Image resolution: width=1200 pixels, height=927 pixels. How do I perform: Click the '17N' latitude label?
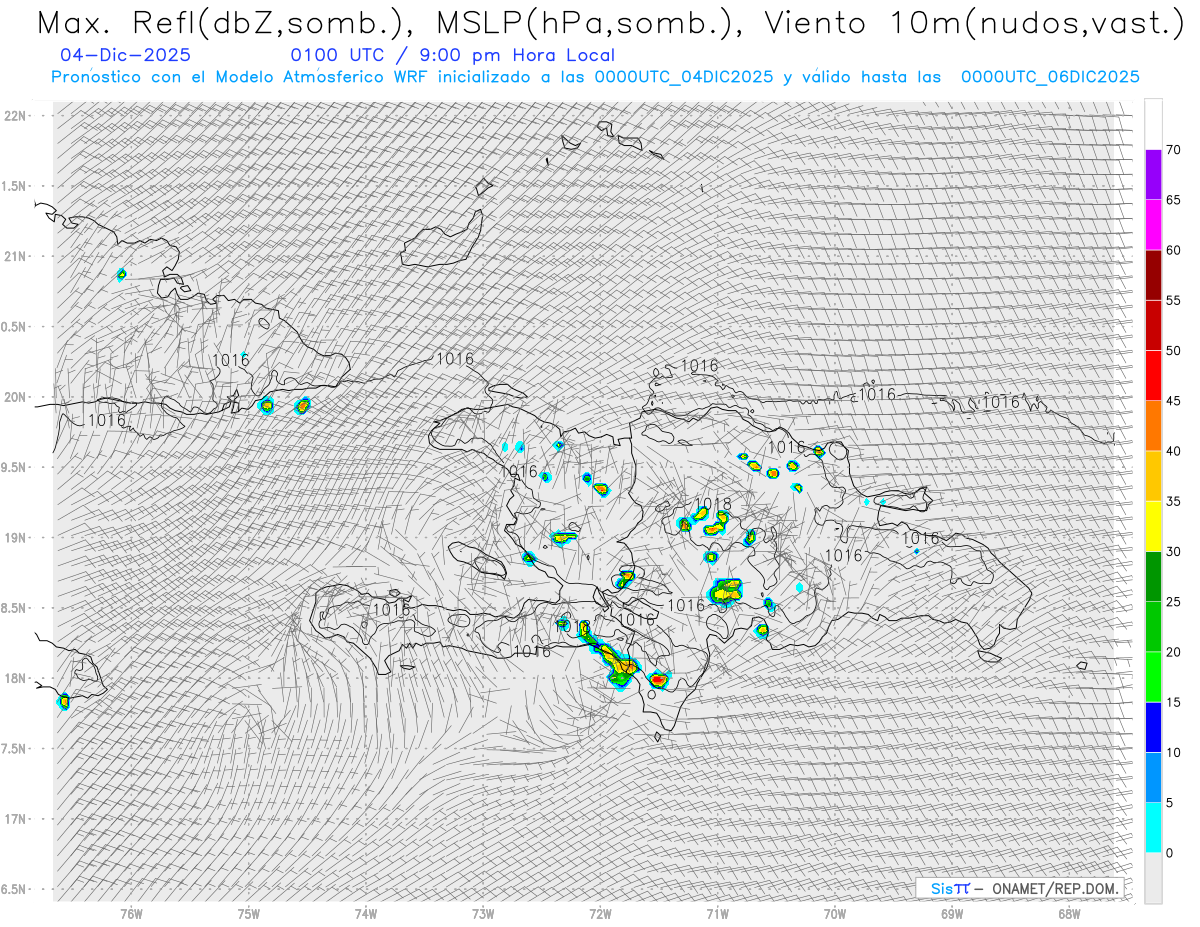[x=16, y=819]
